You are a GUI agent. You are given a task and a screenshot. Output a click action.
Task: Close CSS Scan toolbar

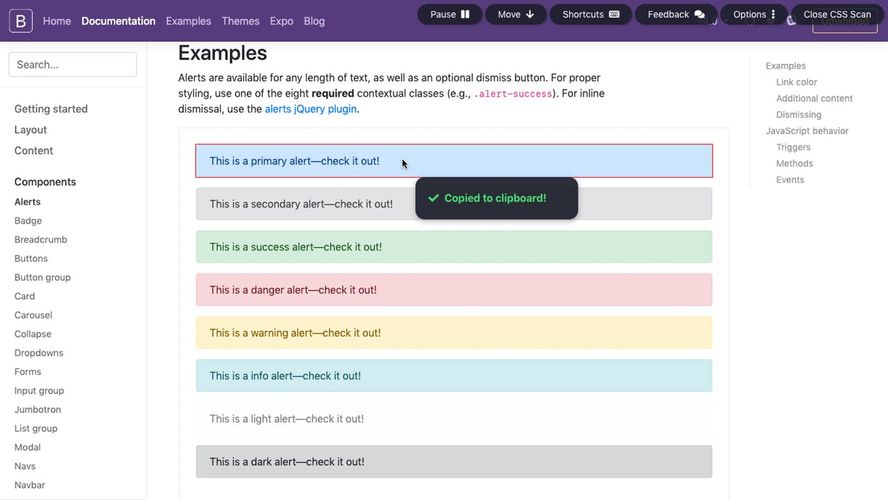837,15
